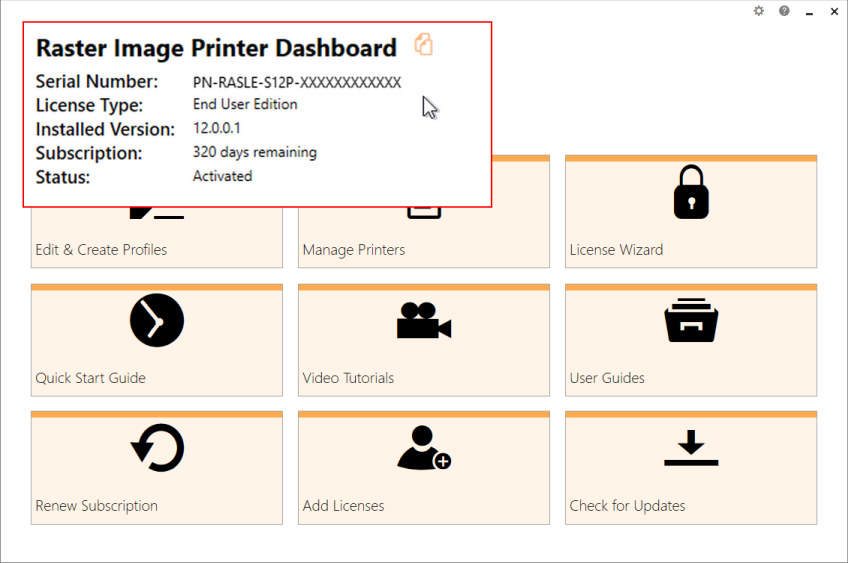Click the Serial Number: label
The image size is (848, 563).
pos(97,82)
